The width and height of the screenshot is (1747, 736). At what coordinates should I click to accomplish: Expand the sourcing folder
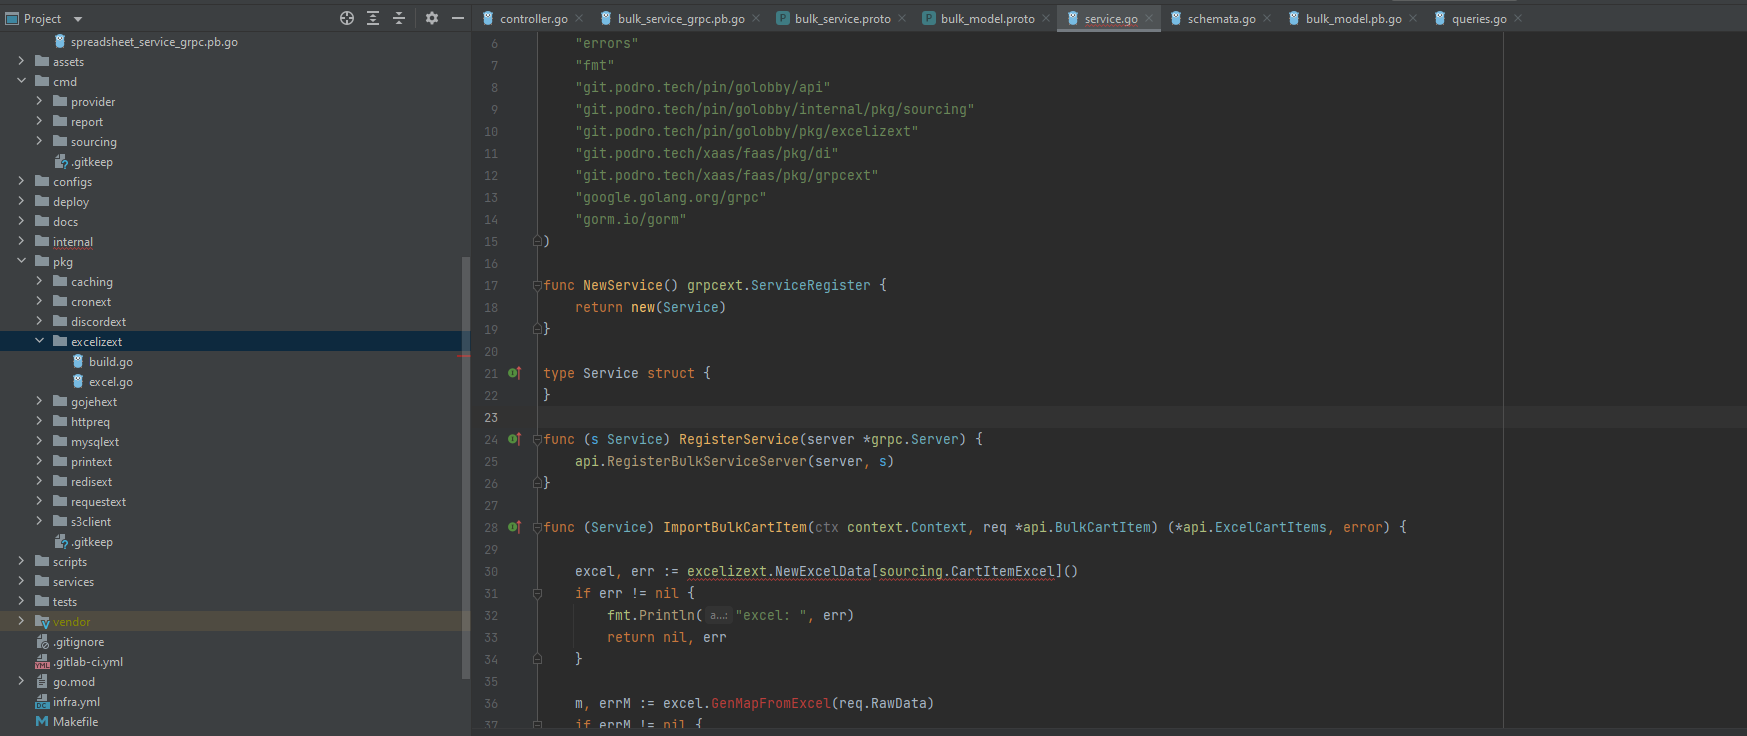[x=39, y=141]
